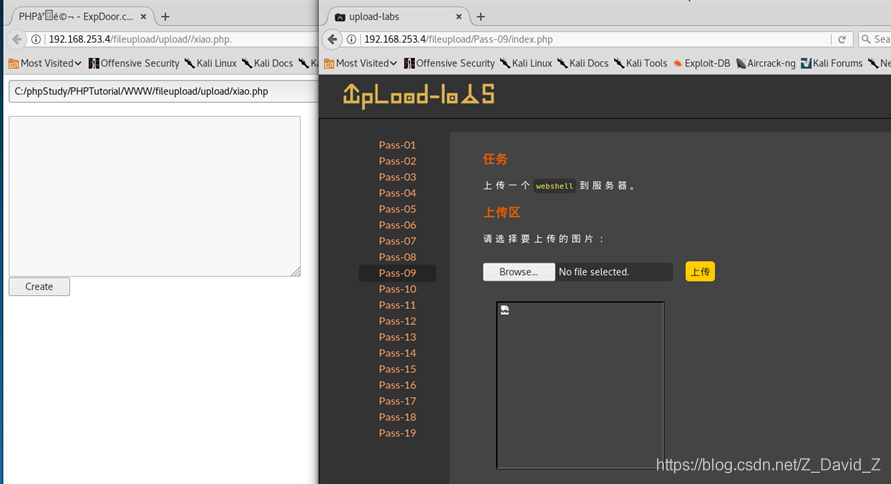
Task: Select Pass-10 in sidebar
Action: pos(397,289)
